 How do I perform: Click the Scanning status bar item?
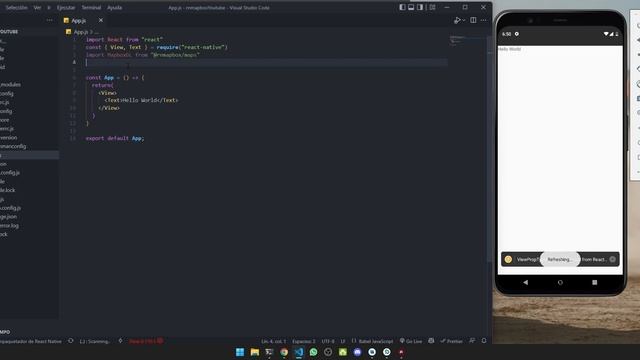coord(95,341)
